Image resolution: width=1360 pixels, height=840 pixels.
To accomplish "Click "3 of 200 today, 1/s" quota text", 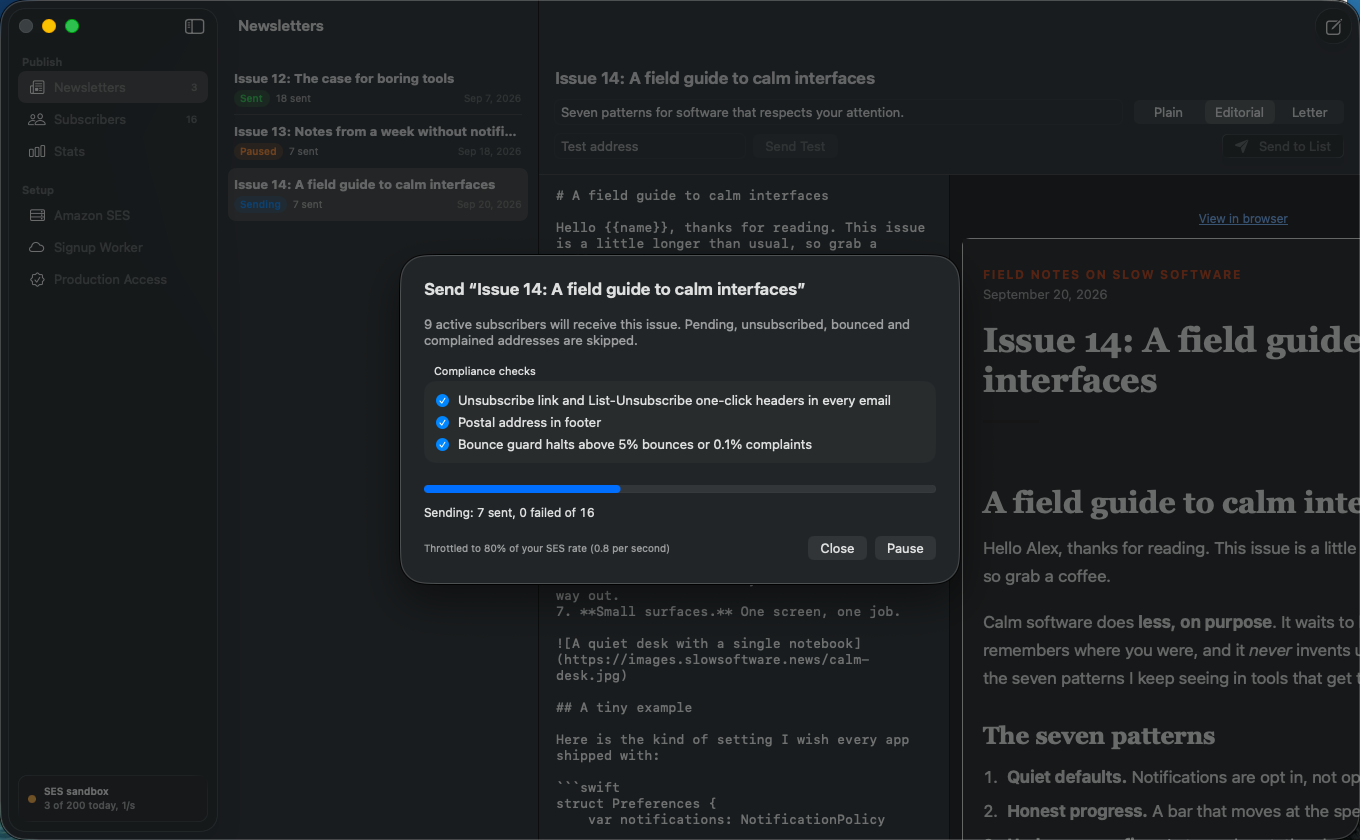I will pyautogui.click(x=90, y=805).
